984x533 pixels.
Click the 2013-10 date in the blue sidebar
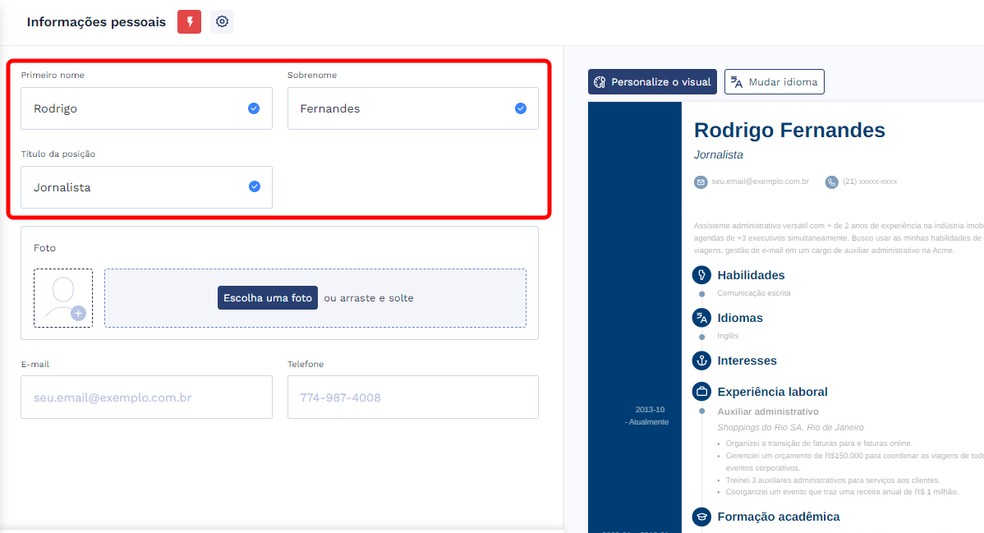[650, 409]
